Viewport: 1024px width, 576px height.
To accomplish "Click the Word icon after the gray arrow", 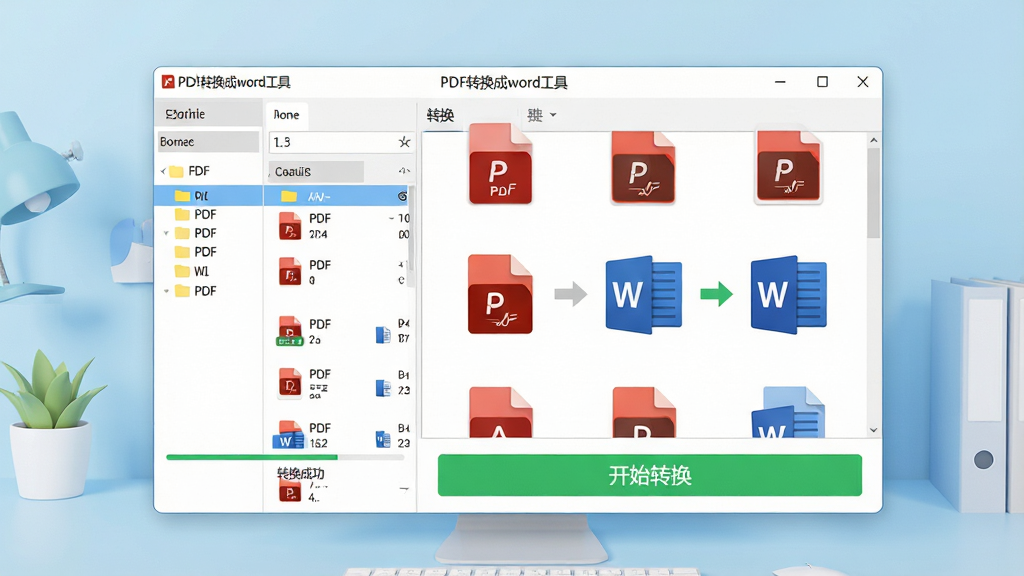I will [x=644, y=295].
